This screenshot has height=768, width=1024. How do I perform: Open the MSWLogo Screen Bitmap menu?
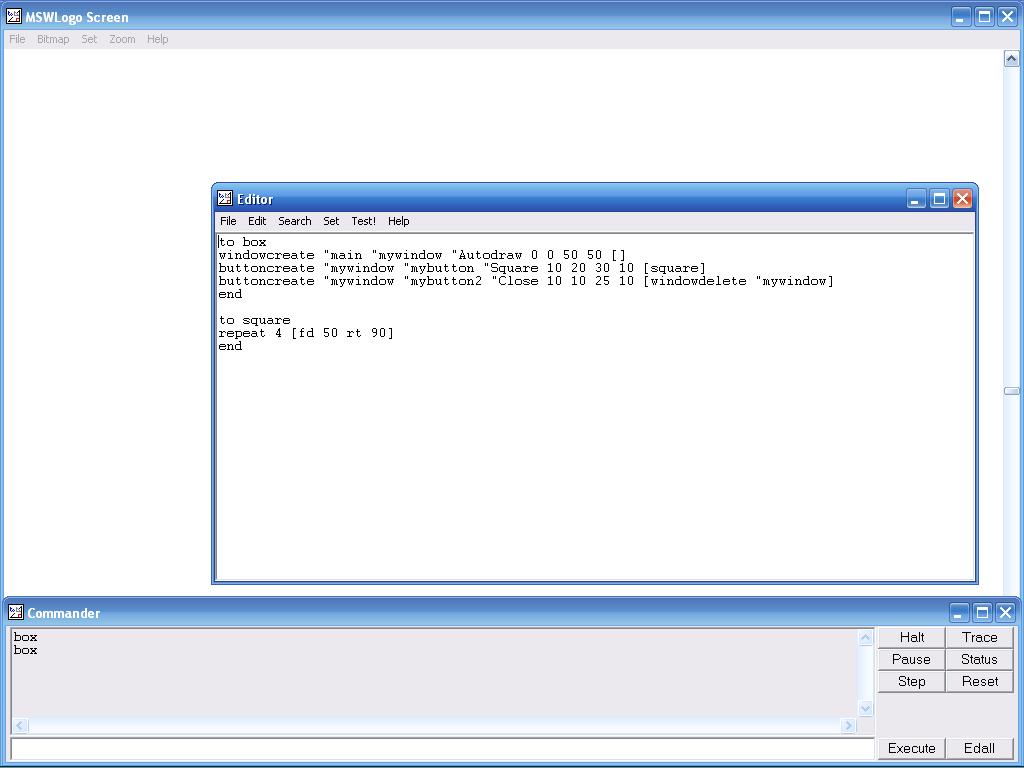point(53,39)
